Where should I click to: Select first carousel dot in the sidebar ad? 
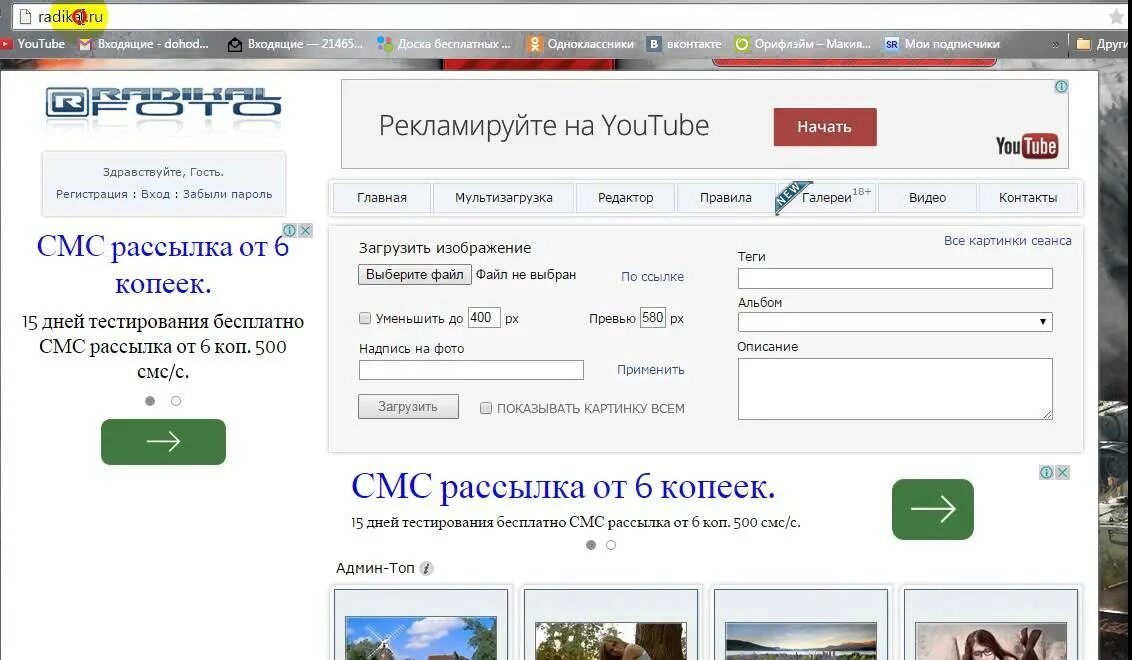tap(150, 401)
